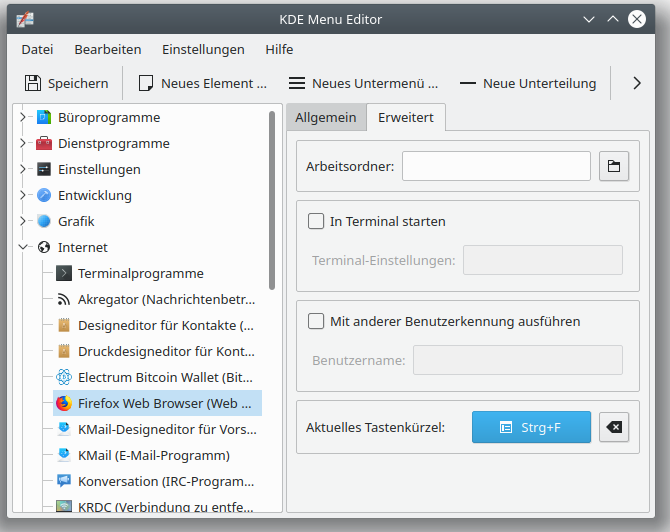670x532 pixels.
Task: Click into the Arbeitsordner text field
Action: point(496,166)
